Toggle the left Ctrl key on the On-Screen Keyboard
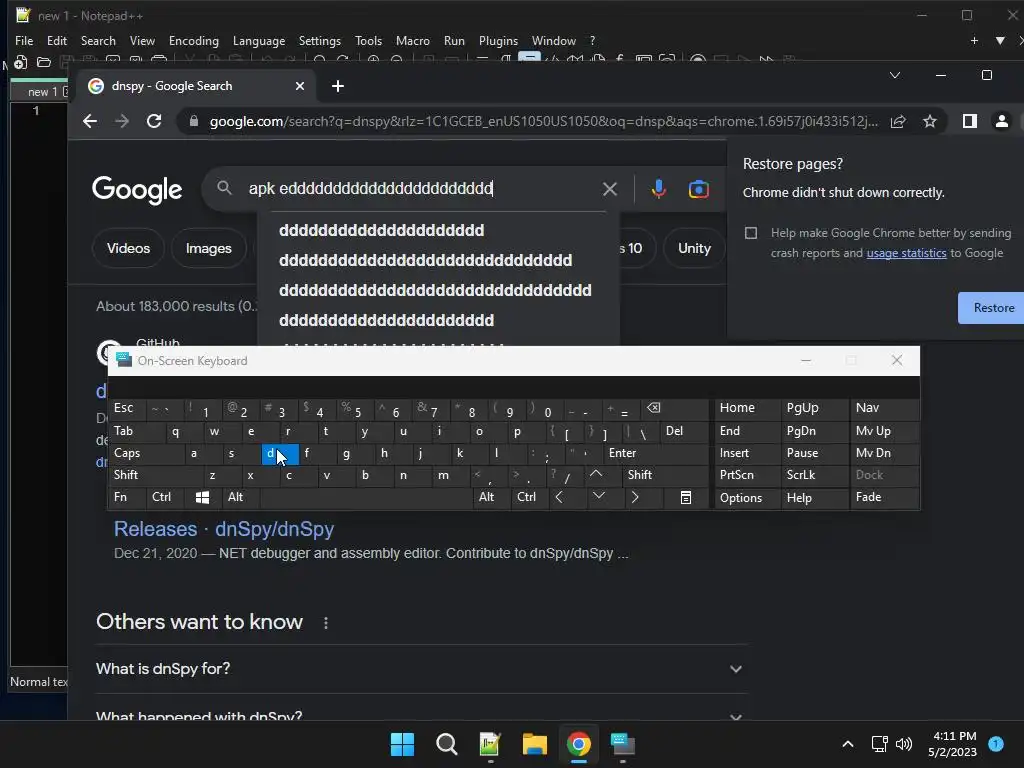Viewport: 1024px width, 768px height. pos(165,498)
